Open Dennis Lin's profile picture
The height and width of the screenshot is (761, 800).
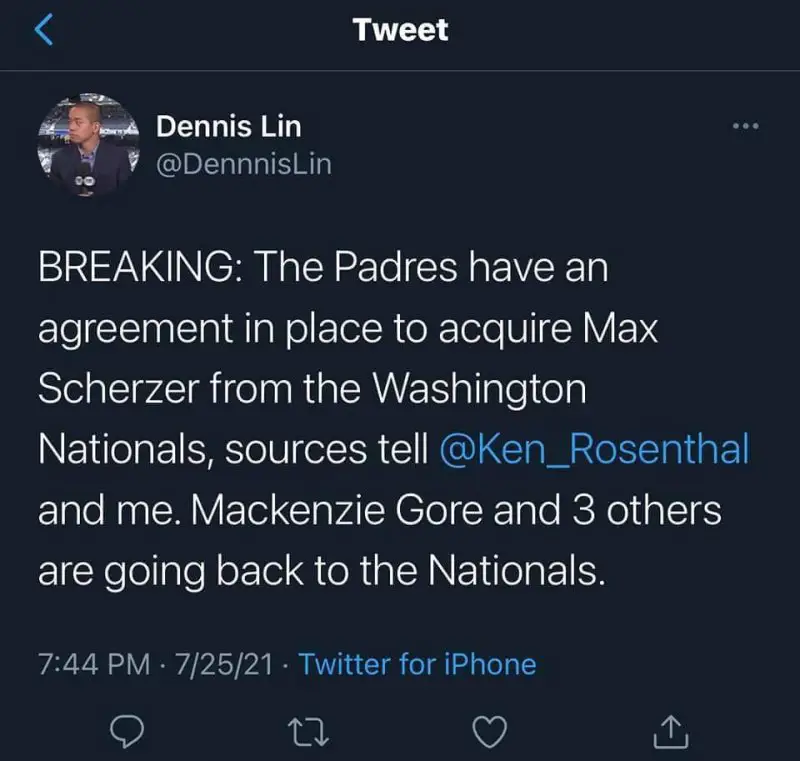coord(88,145)
